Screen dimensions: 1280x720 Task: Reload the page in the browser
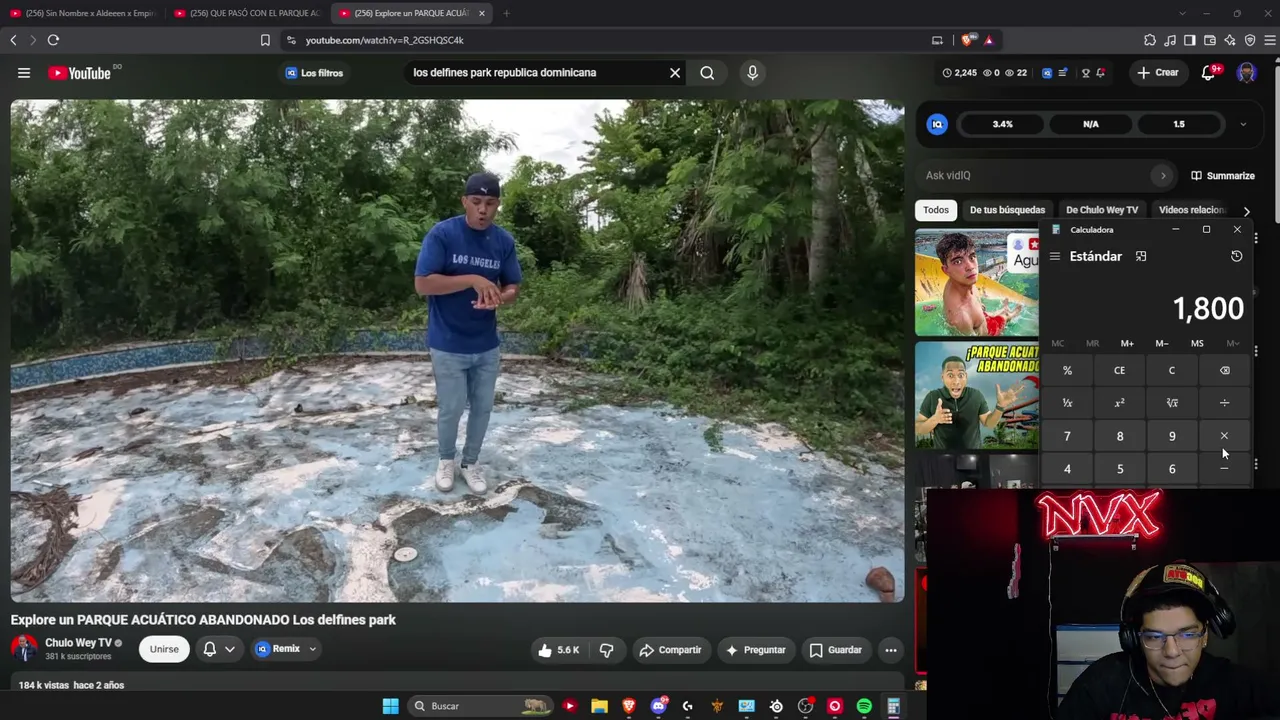pyautogui.click(x=53, y=40)
